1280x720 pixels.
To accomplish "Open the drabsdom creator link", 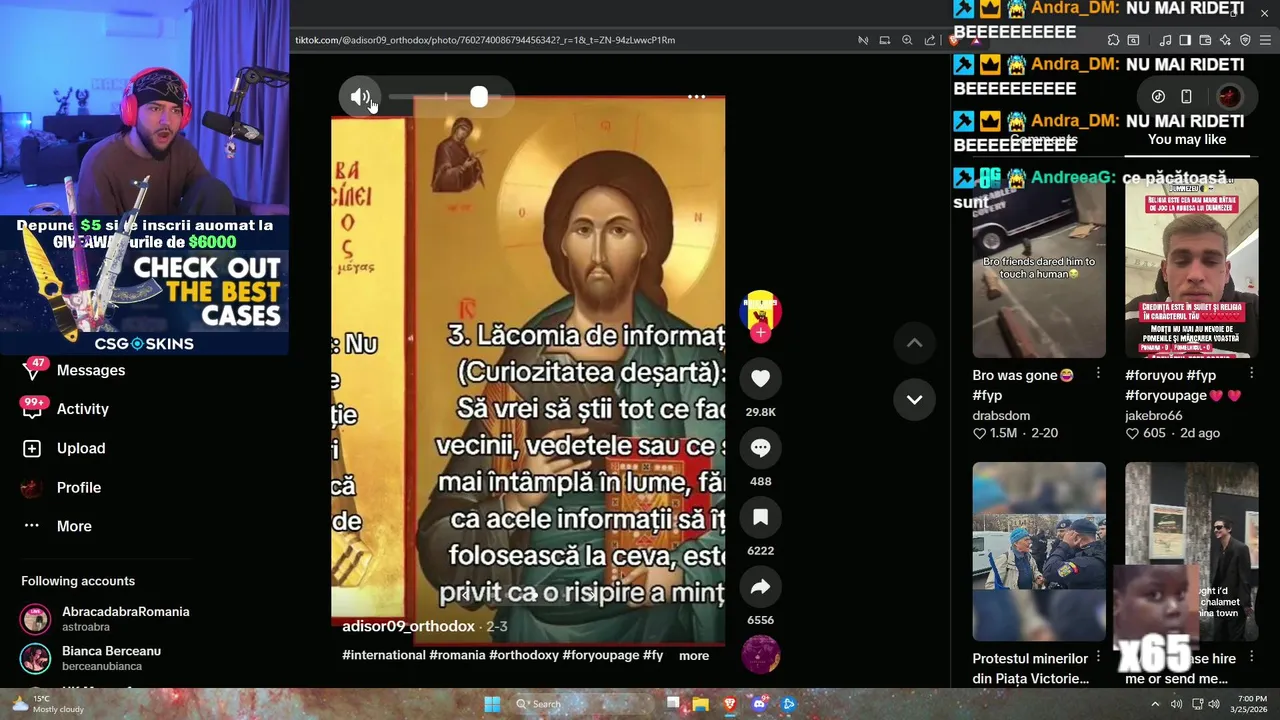I will coord(1001,415).
